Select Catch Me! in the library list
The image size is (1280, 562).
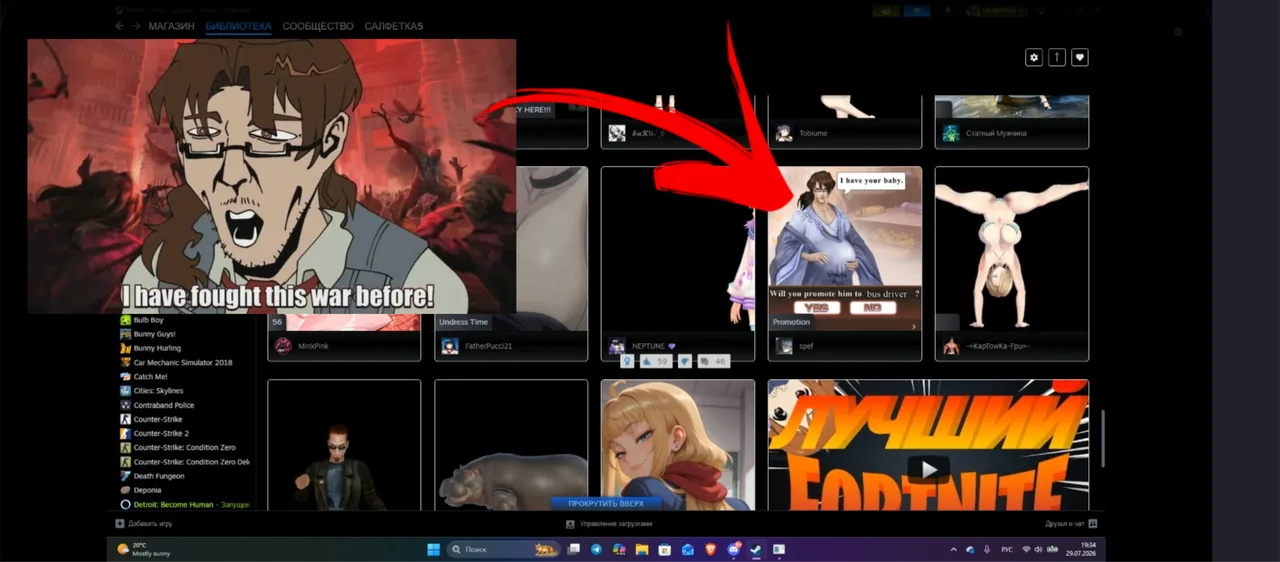(150, 377)
